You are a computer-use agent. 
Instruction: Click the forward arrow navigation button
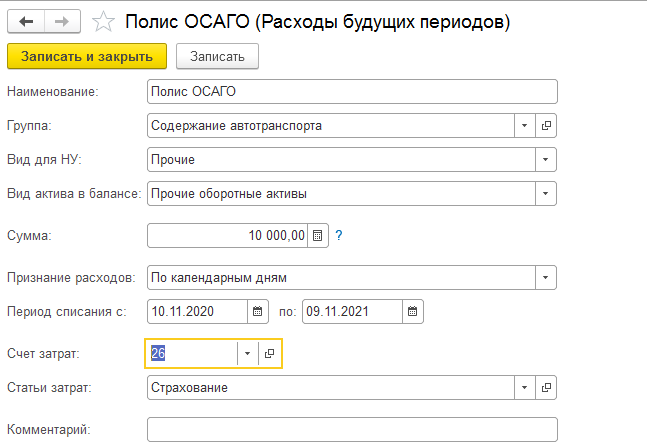coord(62,21)
